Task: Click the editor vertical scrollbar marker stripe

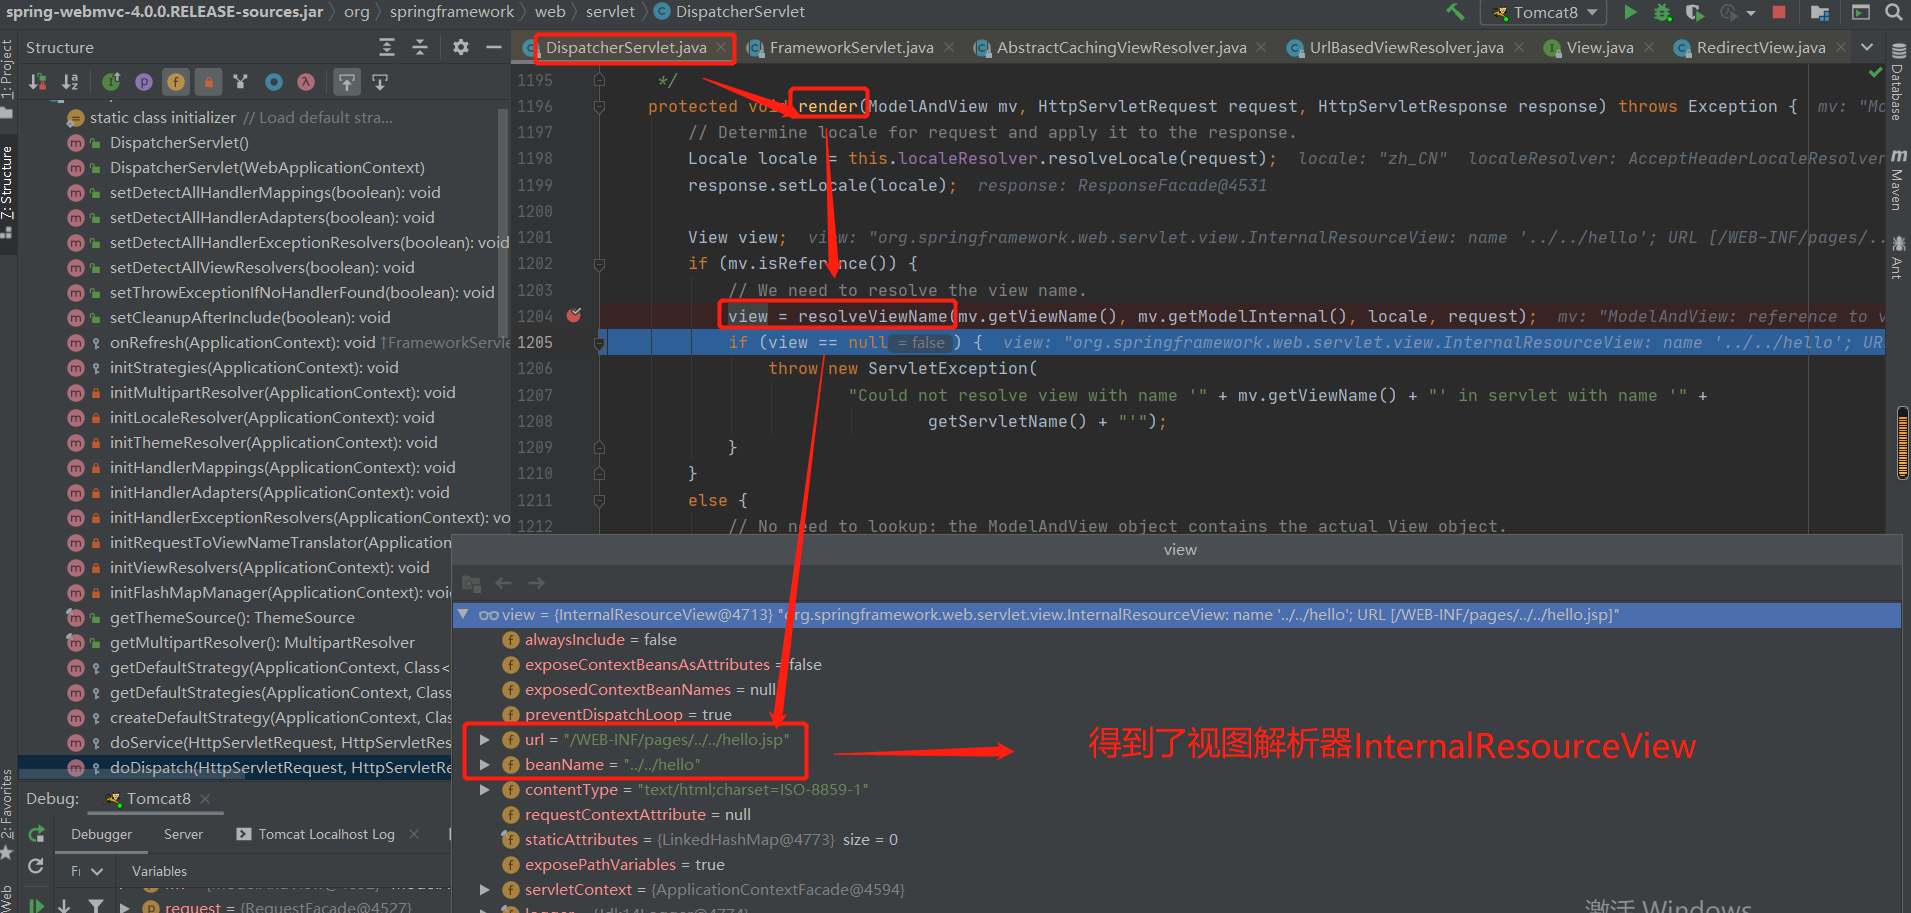Action: coord(1903,443)
